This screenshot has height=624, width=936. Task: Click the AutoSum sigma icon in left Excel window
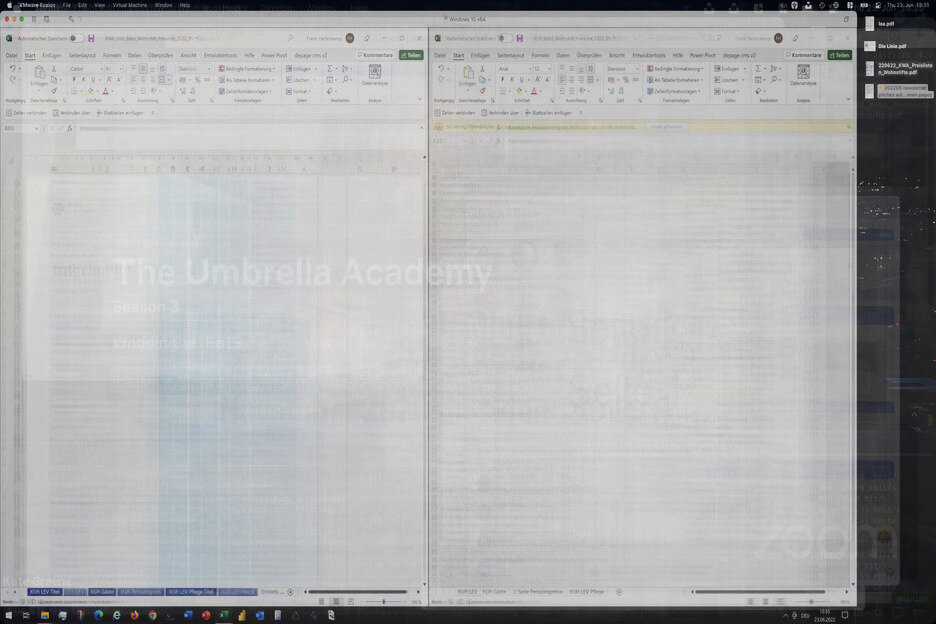click(330, 69)
